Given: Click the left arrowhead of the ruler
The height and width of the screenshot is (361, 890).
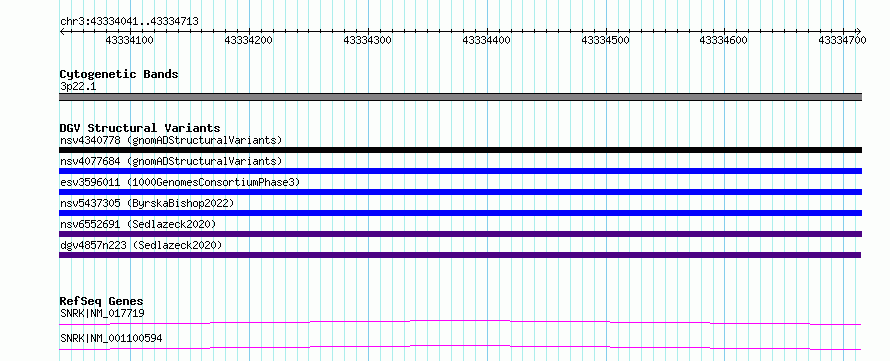Looking at the screenshot, I should (x=62, y=31).
